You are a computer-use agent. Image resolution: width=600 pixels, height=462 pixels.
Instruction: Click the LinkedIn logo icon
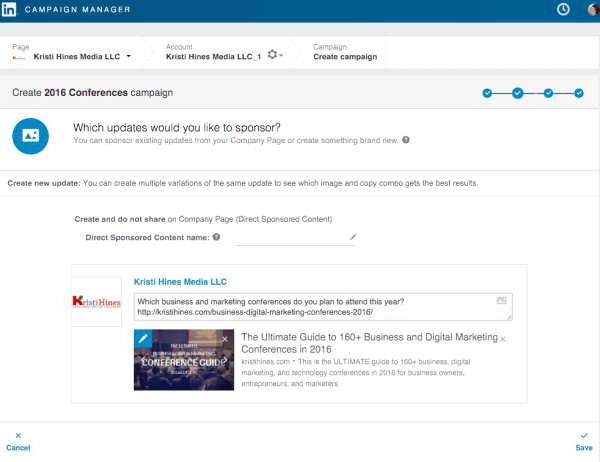pyautogui.click(x=9, y=9)
